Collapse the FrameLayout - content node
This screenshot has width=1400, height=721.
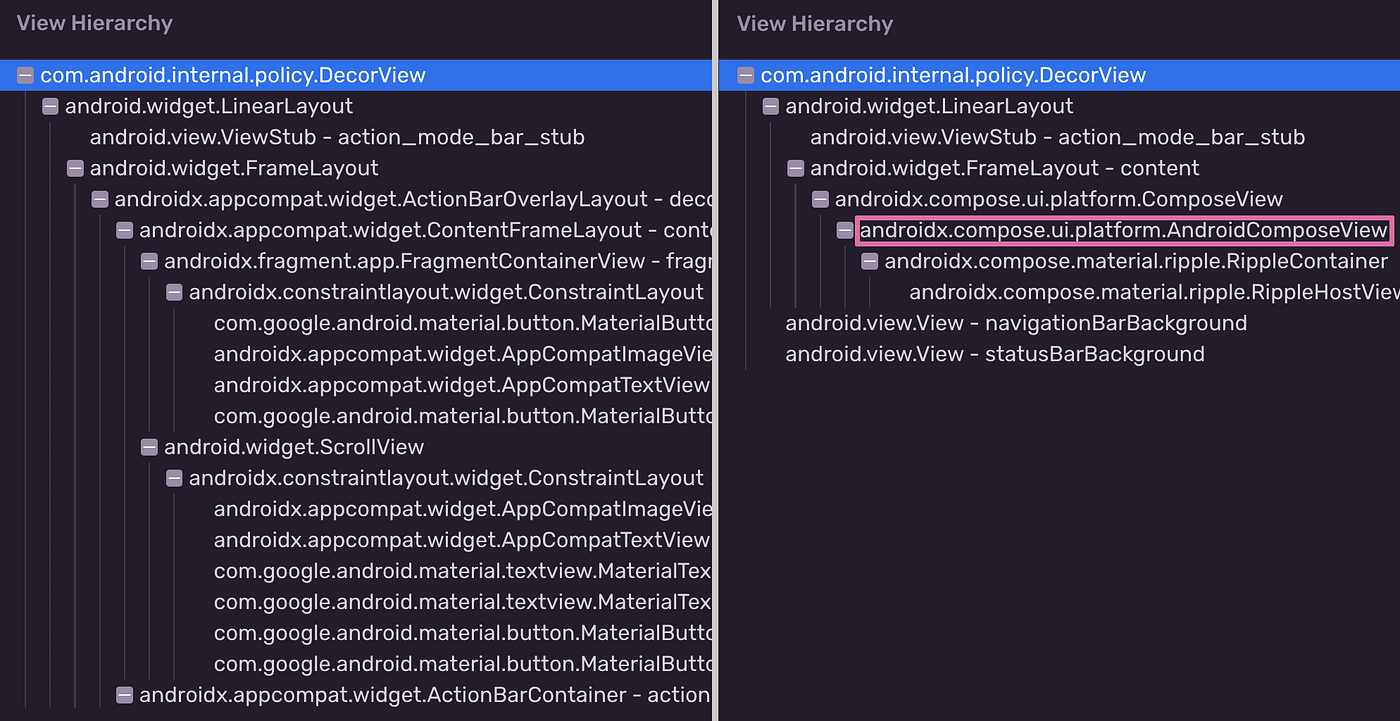coord(795,168)
